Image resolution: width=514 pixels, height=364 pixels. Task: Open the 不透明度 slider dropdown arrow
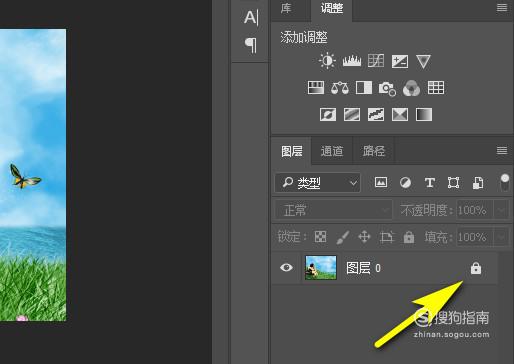point(502,210)
